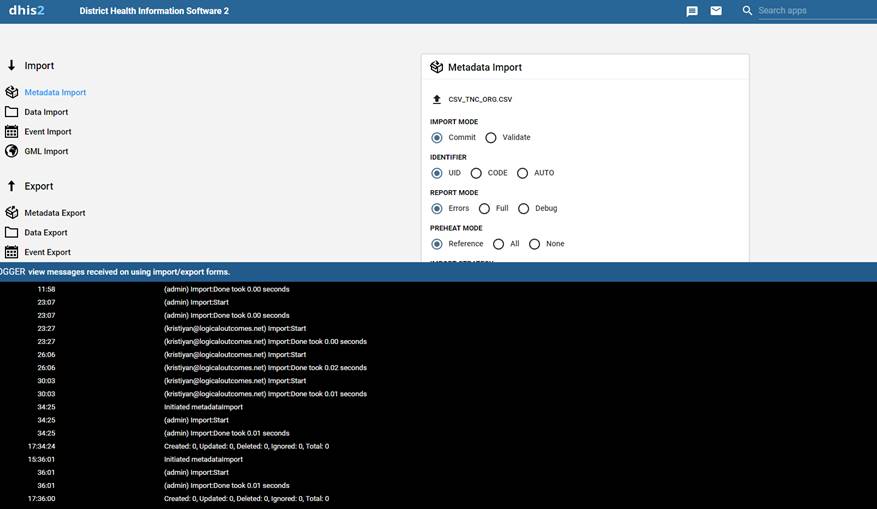The width and height of the screenshot is (877, 509).
Task: Select None preheat mode
Action: (535, 244)
